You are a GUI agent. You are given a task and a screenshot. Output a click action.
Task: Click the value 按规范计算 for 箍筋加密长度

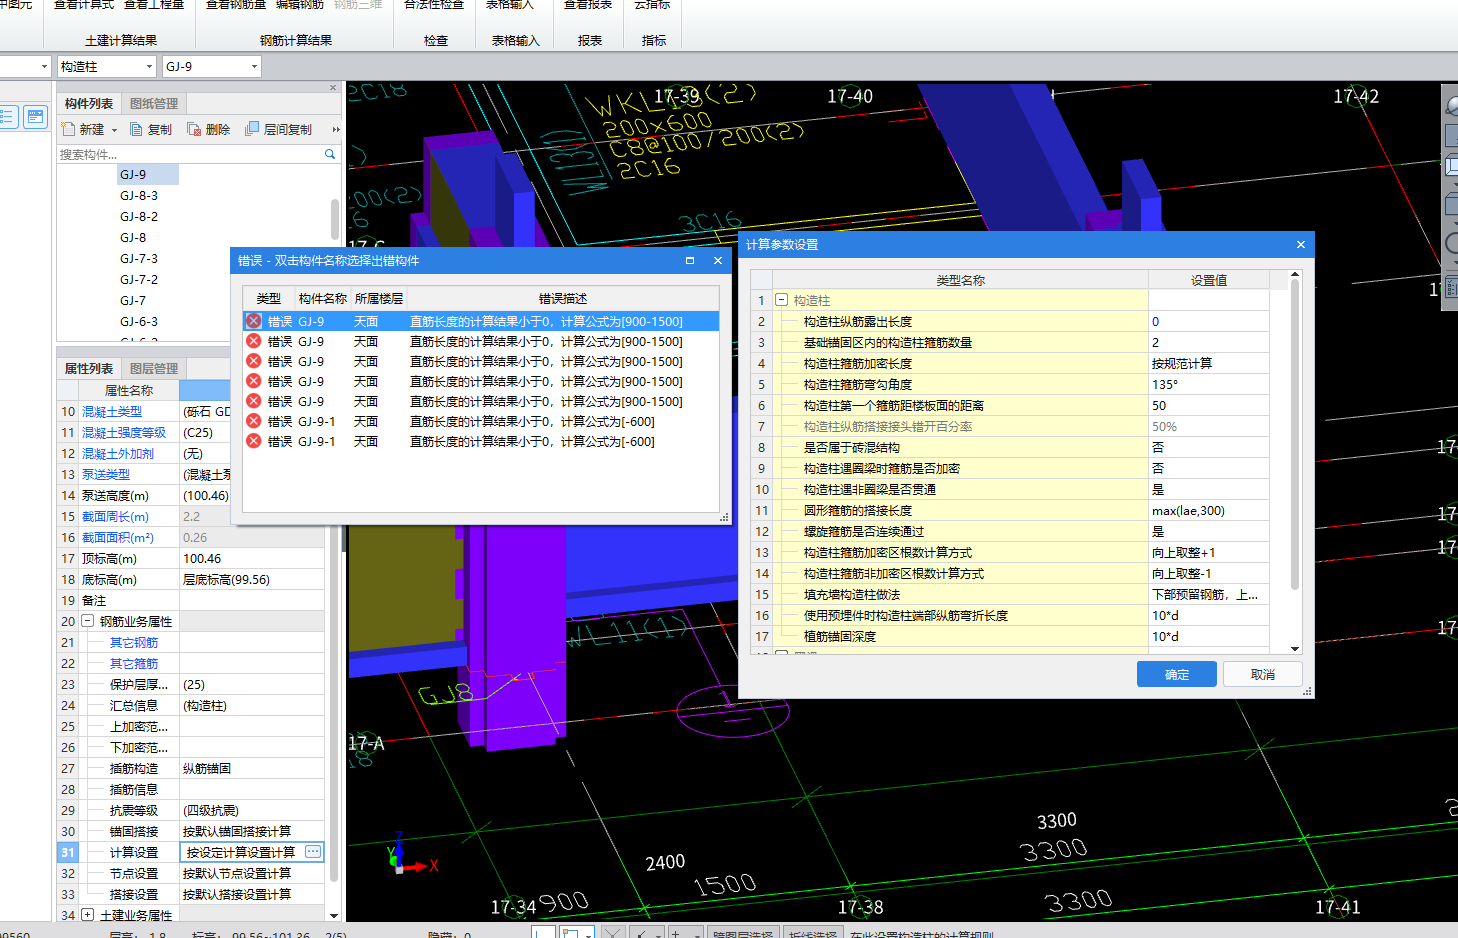coord(1209,363)
